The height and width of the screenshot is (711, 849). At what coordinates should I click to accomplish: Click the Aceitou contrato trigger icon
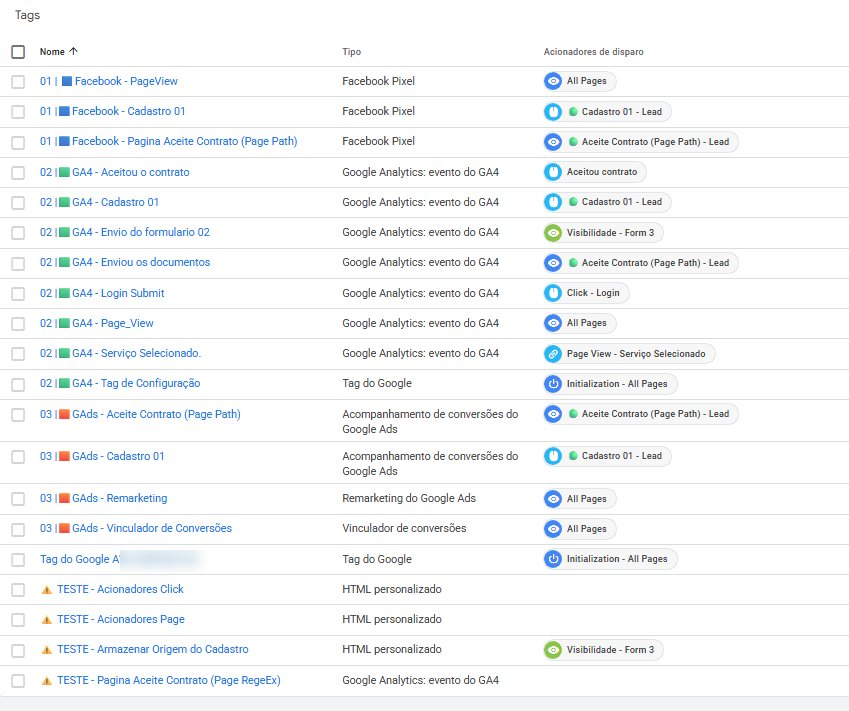[553, 172]
